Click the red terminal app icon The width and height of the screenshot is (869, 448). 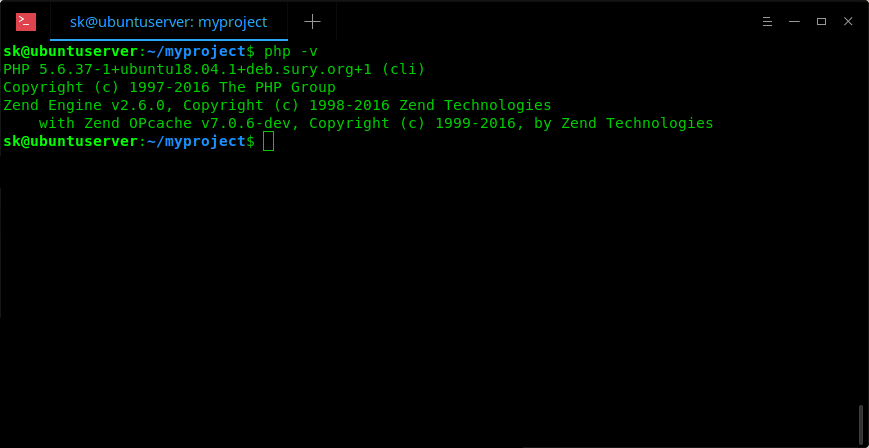click(x=26, y=22)
